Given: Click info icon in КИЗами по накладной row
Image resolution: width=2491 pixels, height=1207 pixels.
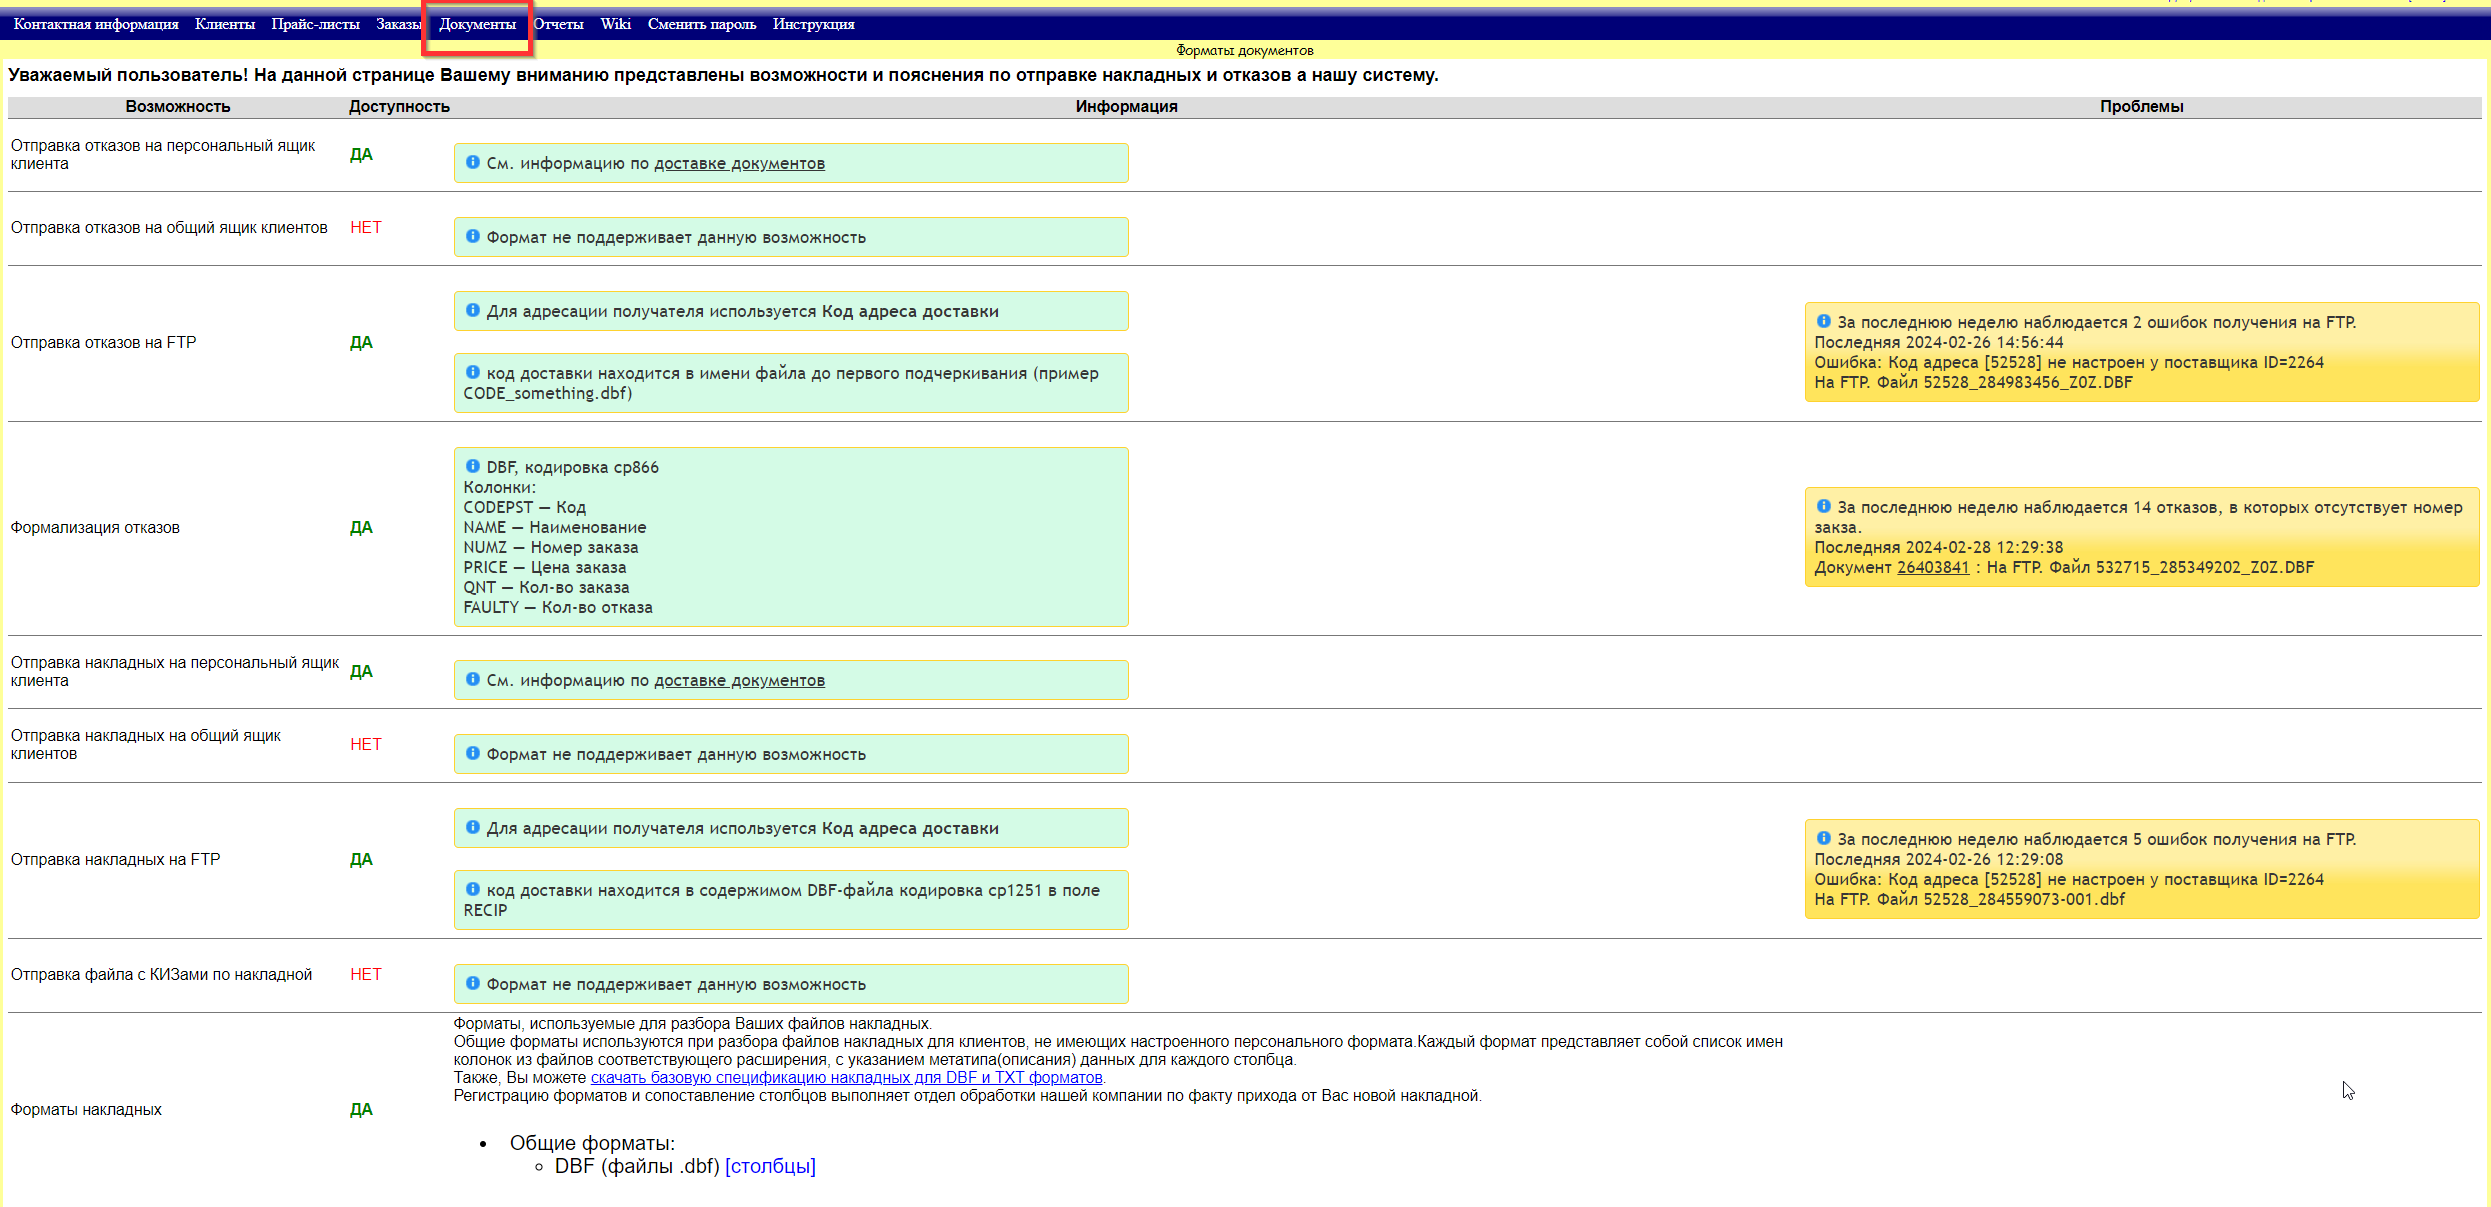Looking at the screenshot, I should (473, 983).
